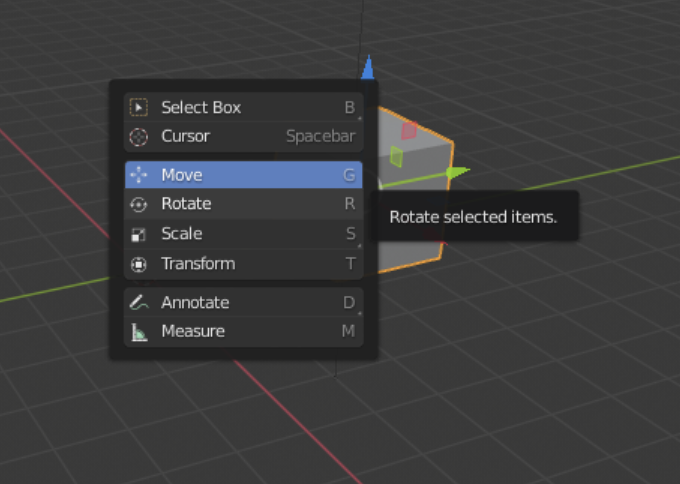Activate the Rotate tool icon
This screenshot has width=680, height=484.
pos(139,204)
